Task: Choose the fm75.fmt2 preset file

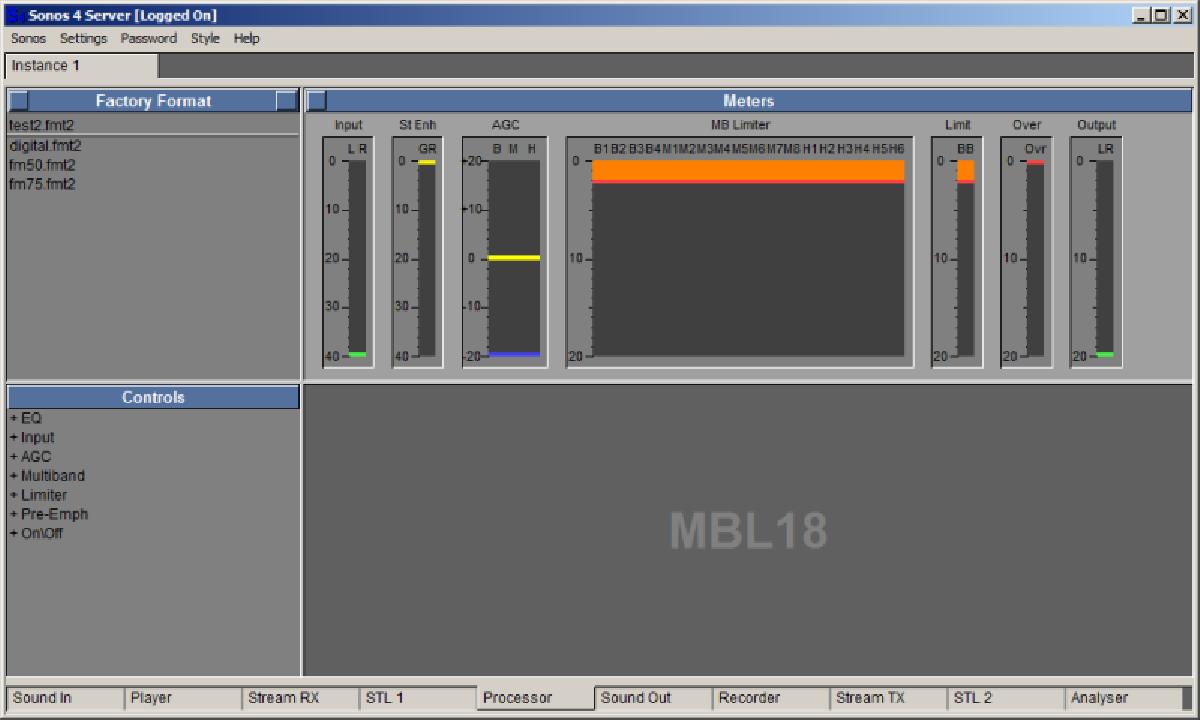Action: point(42,184)
